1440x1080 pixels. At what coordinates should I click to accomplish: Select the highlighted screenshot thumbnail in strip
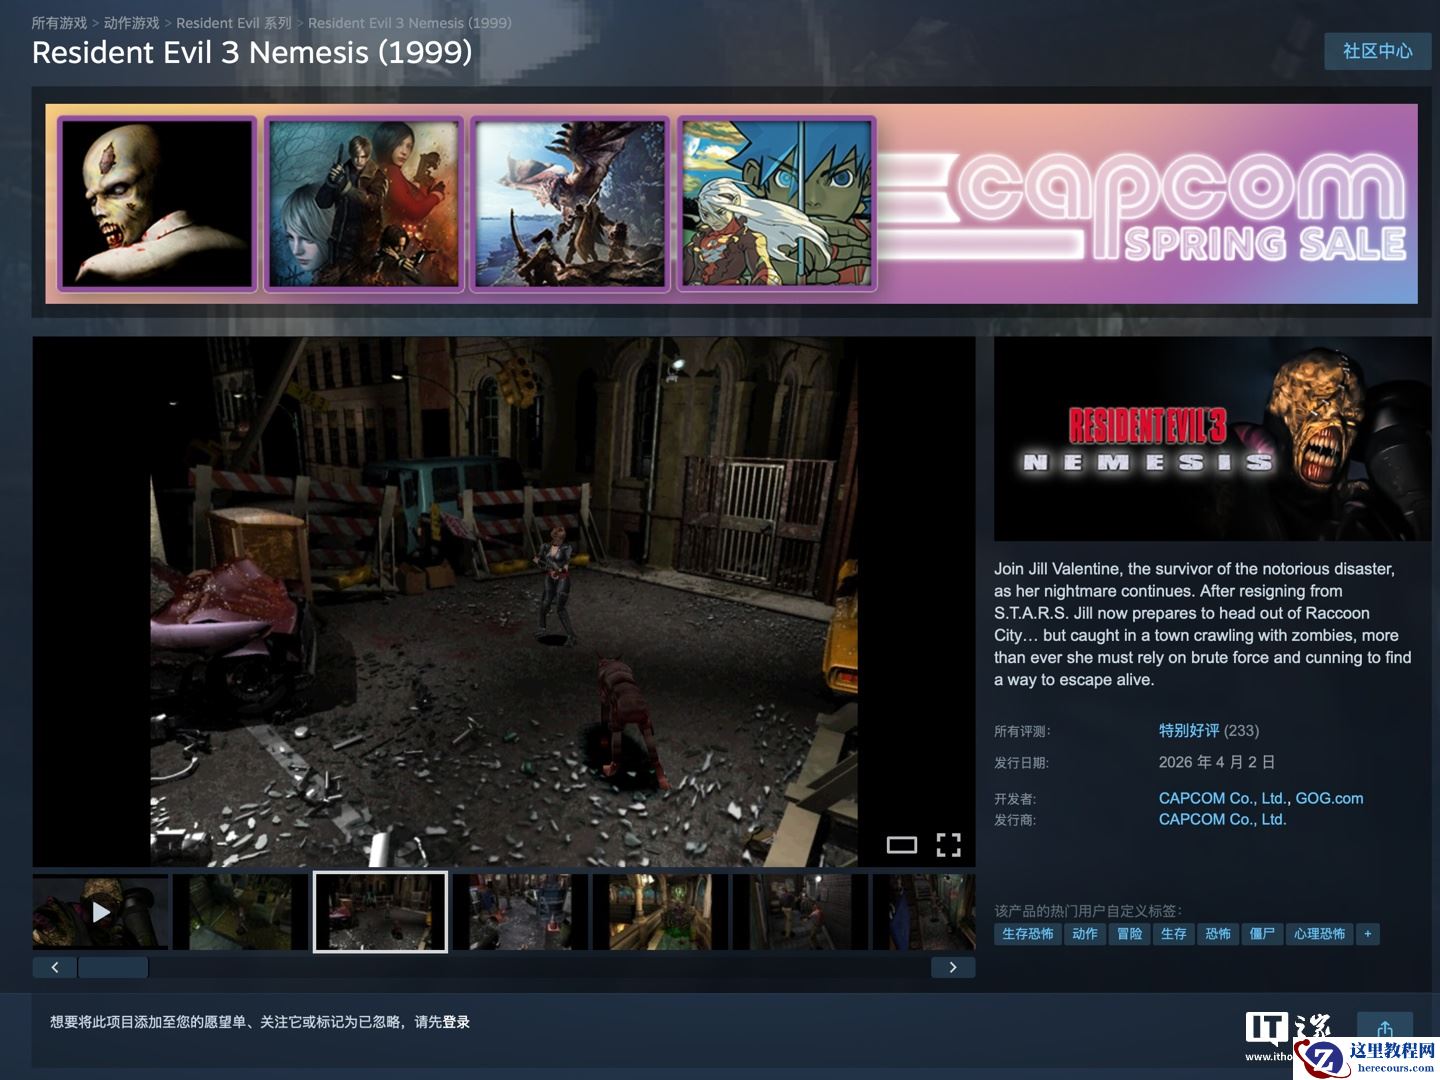(380, 911)
